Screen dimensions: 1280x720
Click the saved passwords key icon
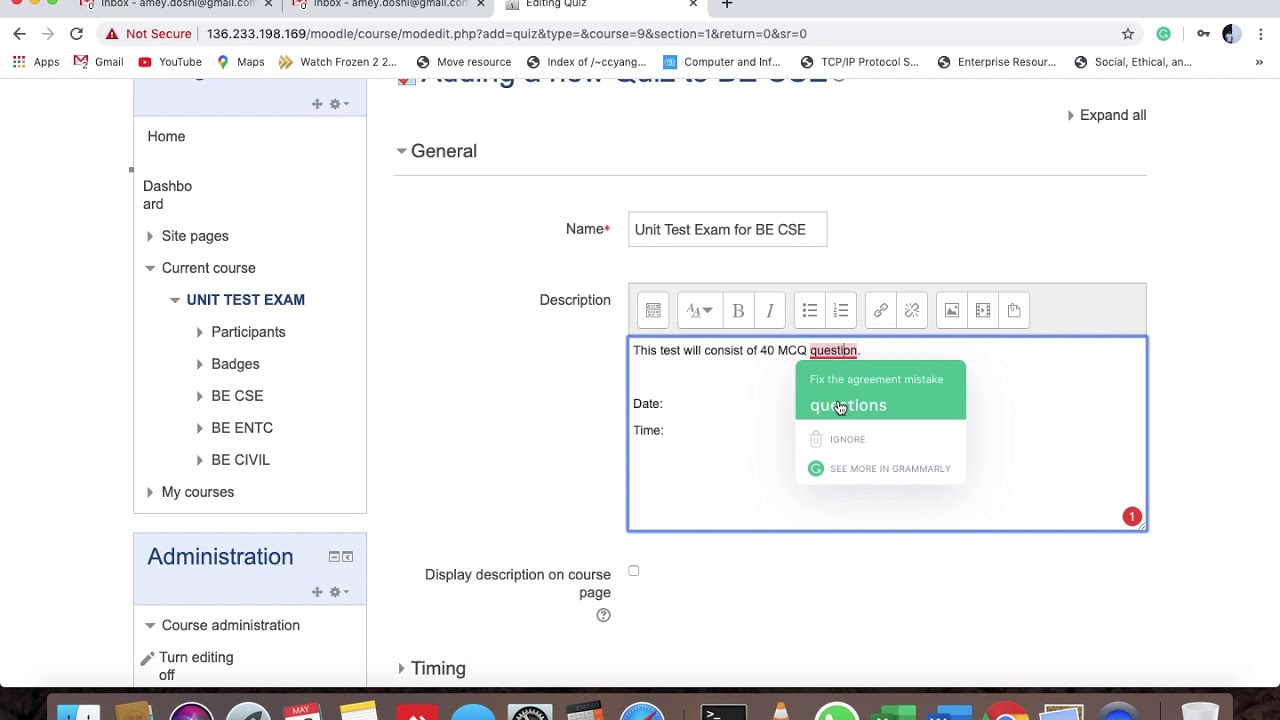pyautogui.click(x=1203, y=34)
